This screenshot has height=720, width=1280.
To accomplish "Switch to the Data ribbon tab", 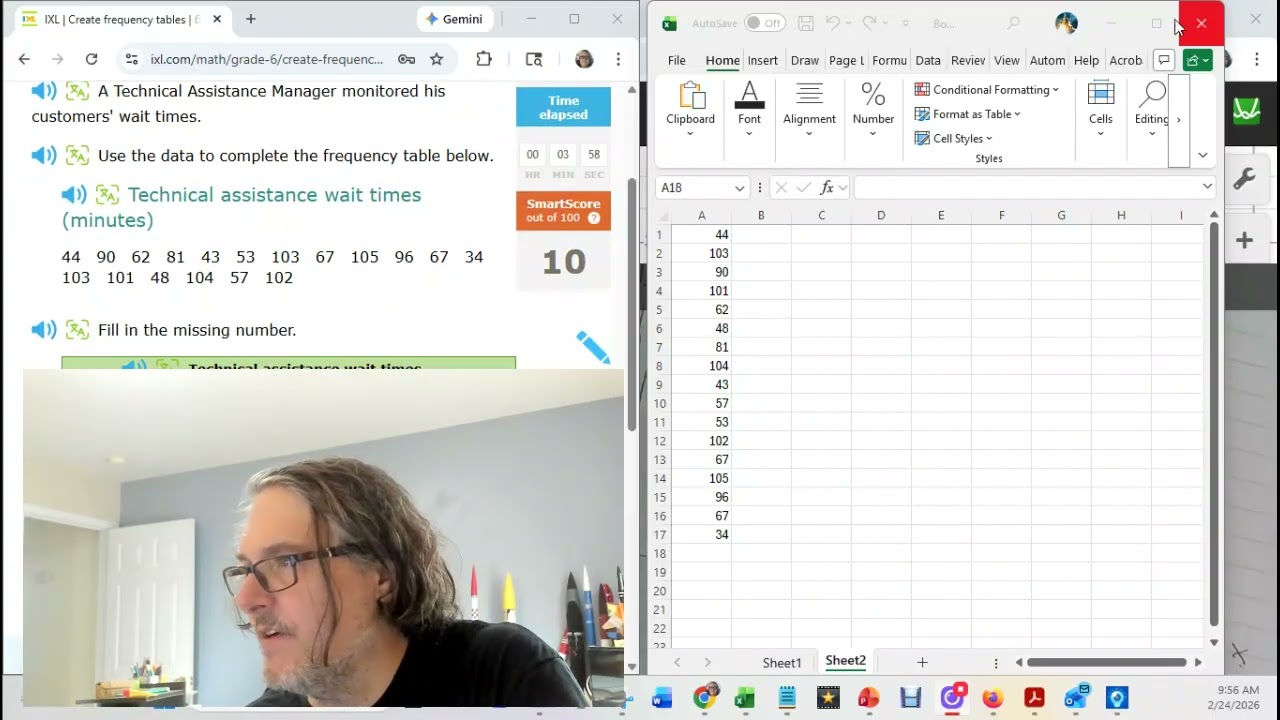I will tap(928, 60).
